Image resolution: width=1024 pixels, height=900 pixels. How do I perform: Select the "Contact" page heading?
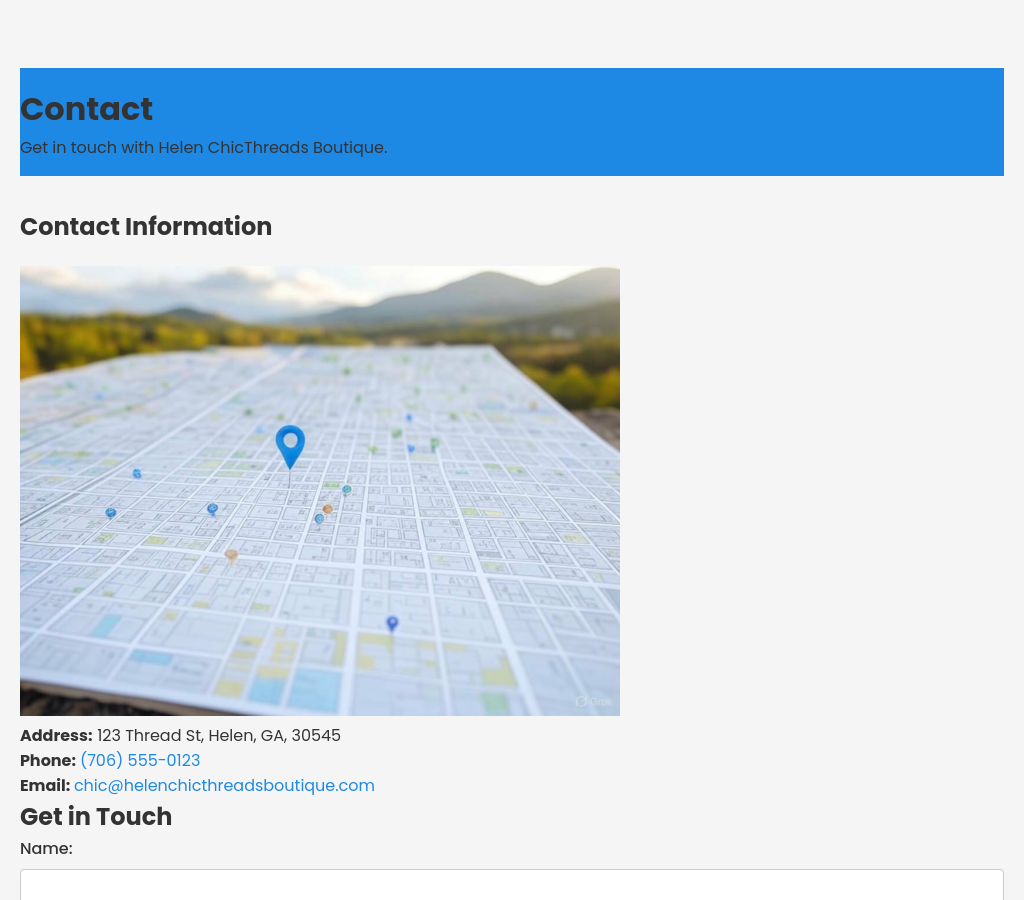[86, 109]
